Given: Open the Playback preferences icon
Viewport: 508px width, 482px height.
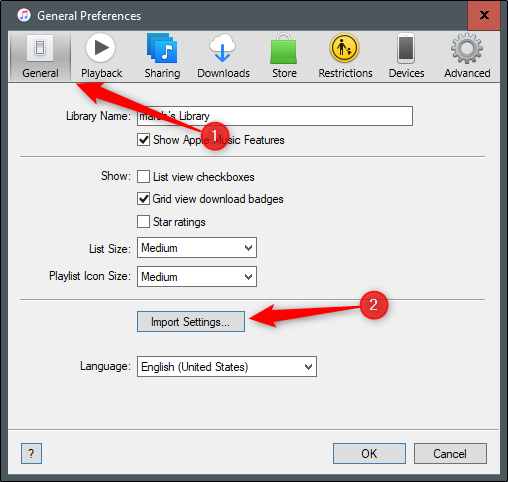Looking at the screenshot, I should click(x=101, y=48).
